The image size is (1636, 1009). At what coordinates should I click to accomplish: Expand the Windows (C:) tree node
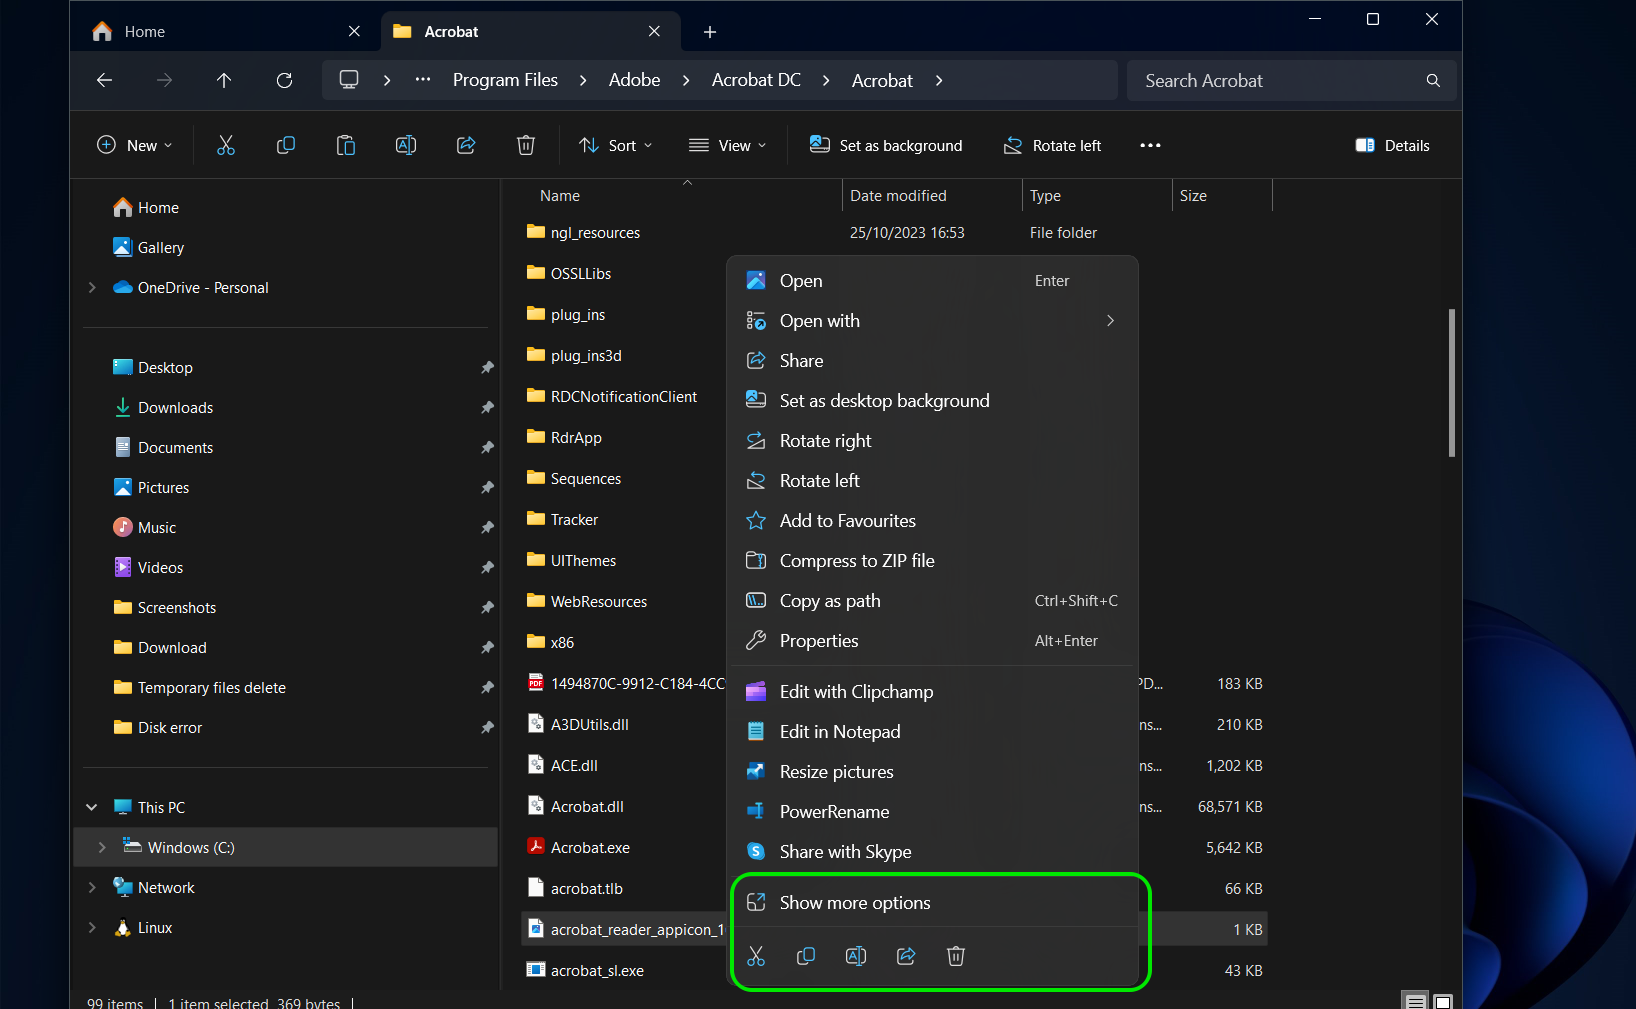pyautogui.click(x=102, y=847)
